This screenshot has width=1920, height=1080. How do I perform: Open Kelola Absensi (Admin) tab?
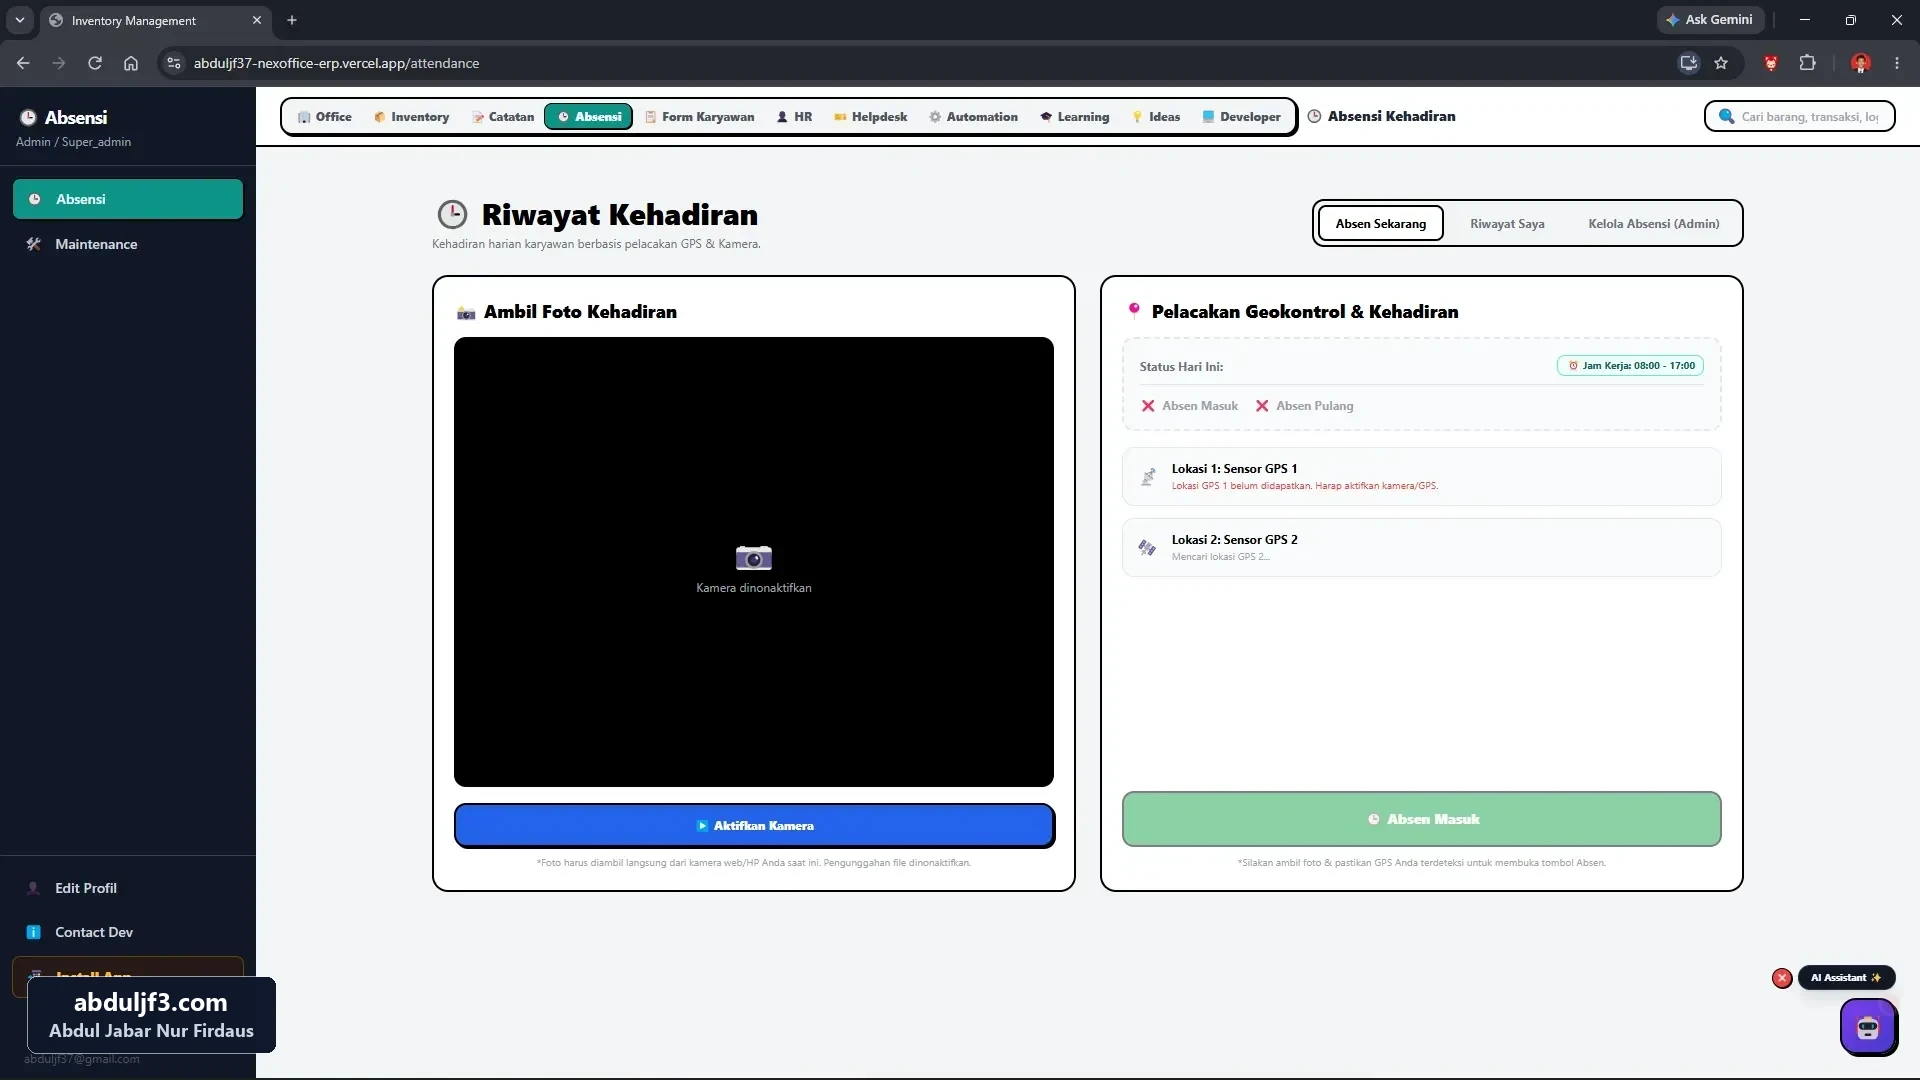(1654, 223)
